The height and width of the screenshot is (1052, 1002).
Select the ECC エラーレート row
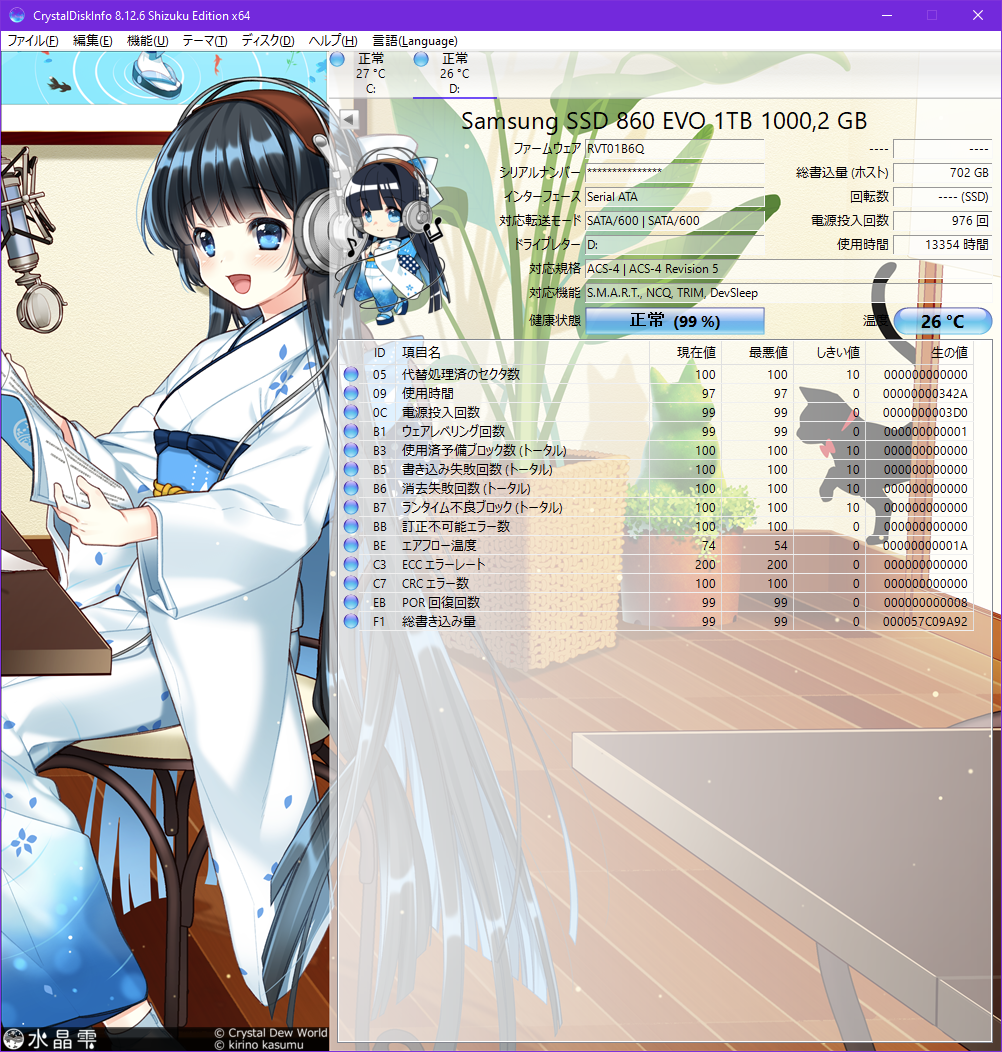tap(656, 564)
